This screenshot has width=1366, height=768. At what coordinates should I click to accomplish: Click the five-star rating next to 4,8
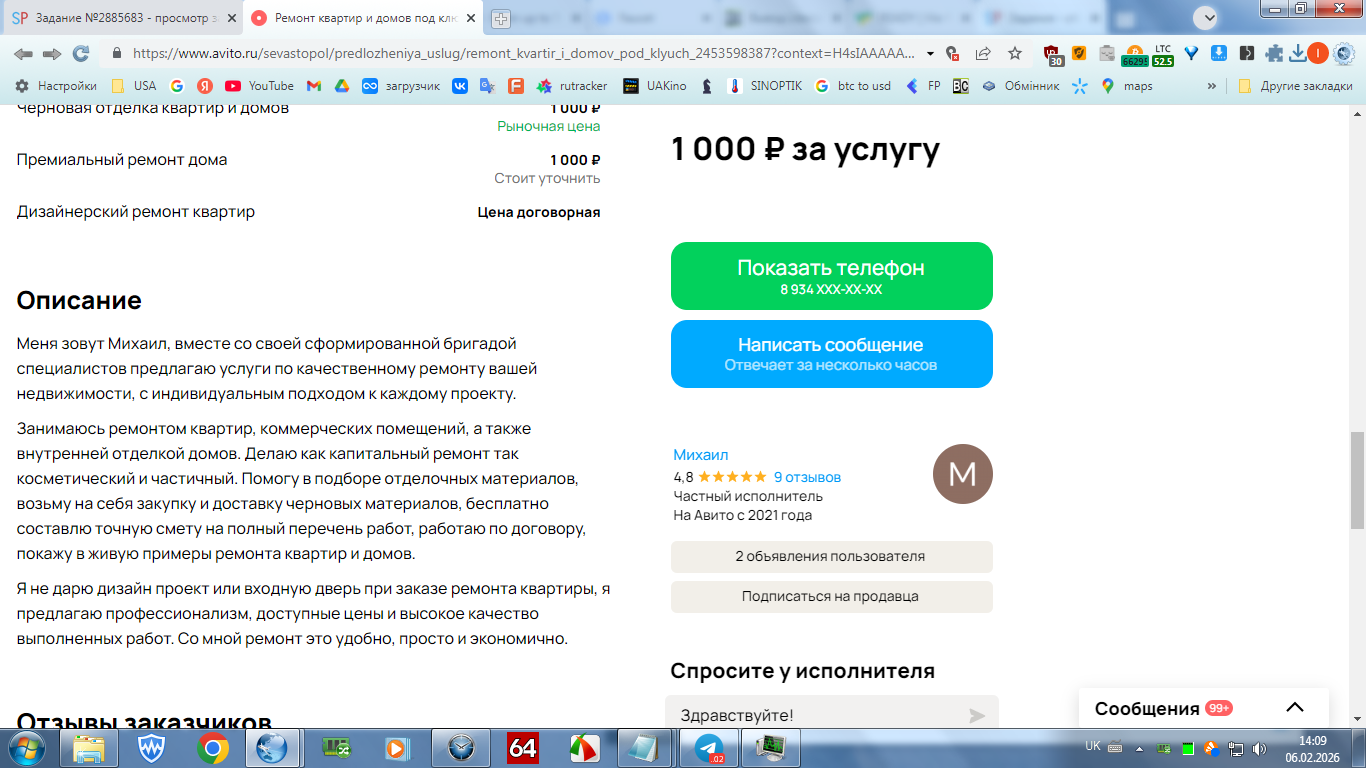pos(732,477)
